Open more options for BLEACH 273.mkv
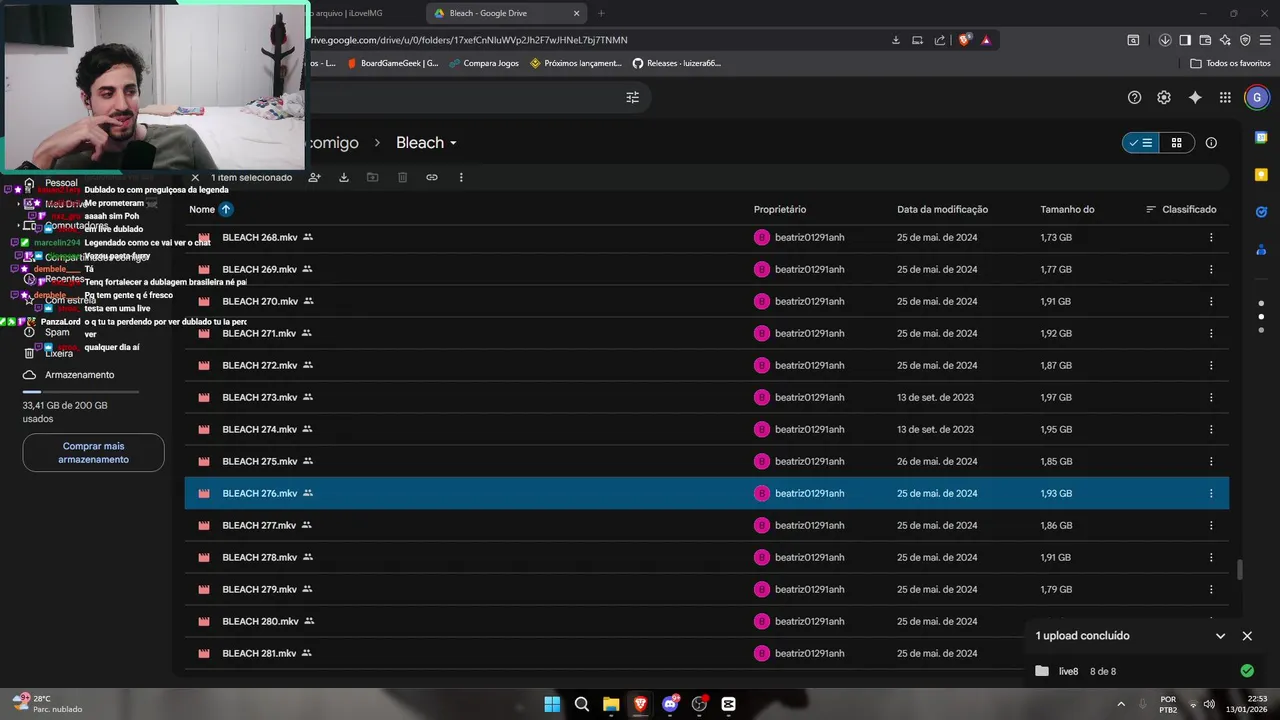1280x720 pixels. tap(1211, 397)
